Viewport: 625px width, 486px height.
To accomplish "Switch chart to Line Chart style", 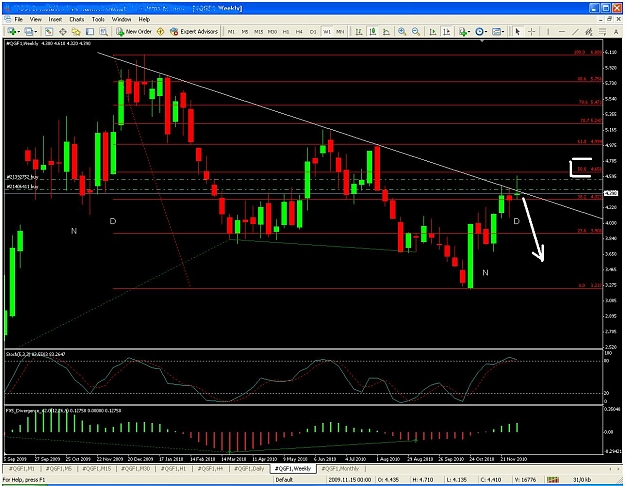I will point(386,31).
